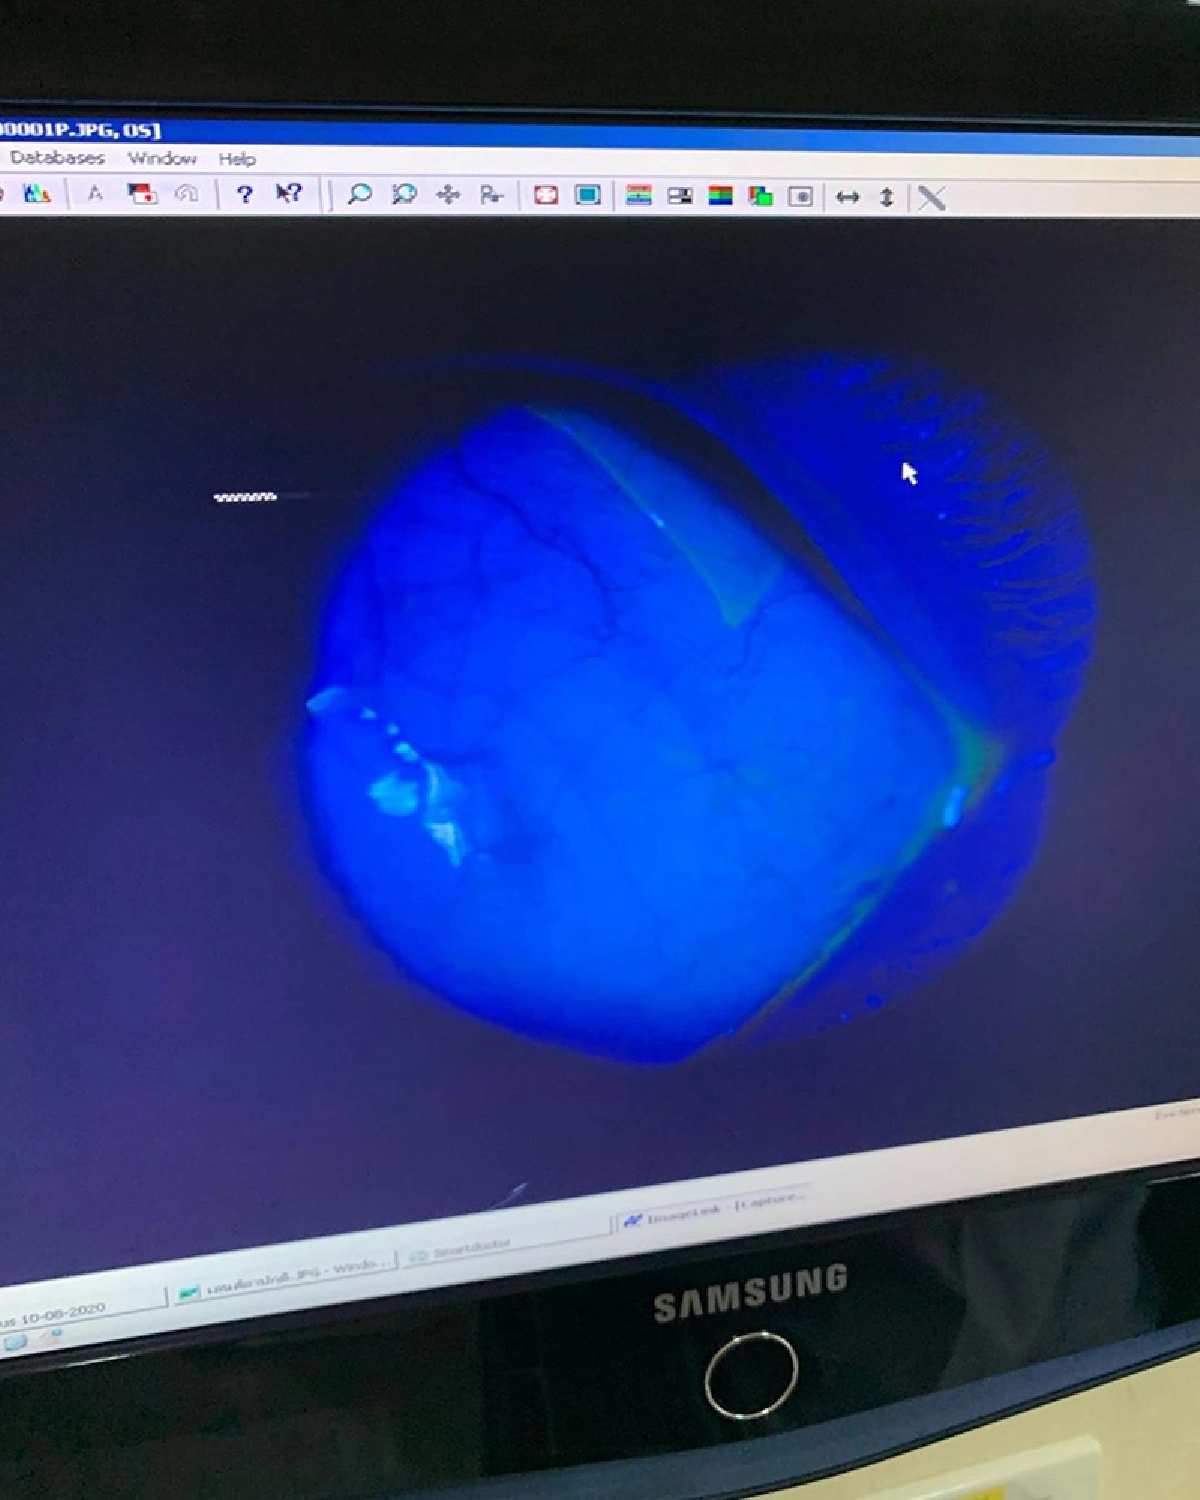
Task: Select the second zoom magnifier icon
Action: tap(404, 194)
